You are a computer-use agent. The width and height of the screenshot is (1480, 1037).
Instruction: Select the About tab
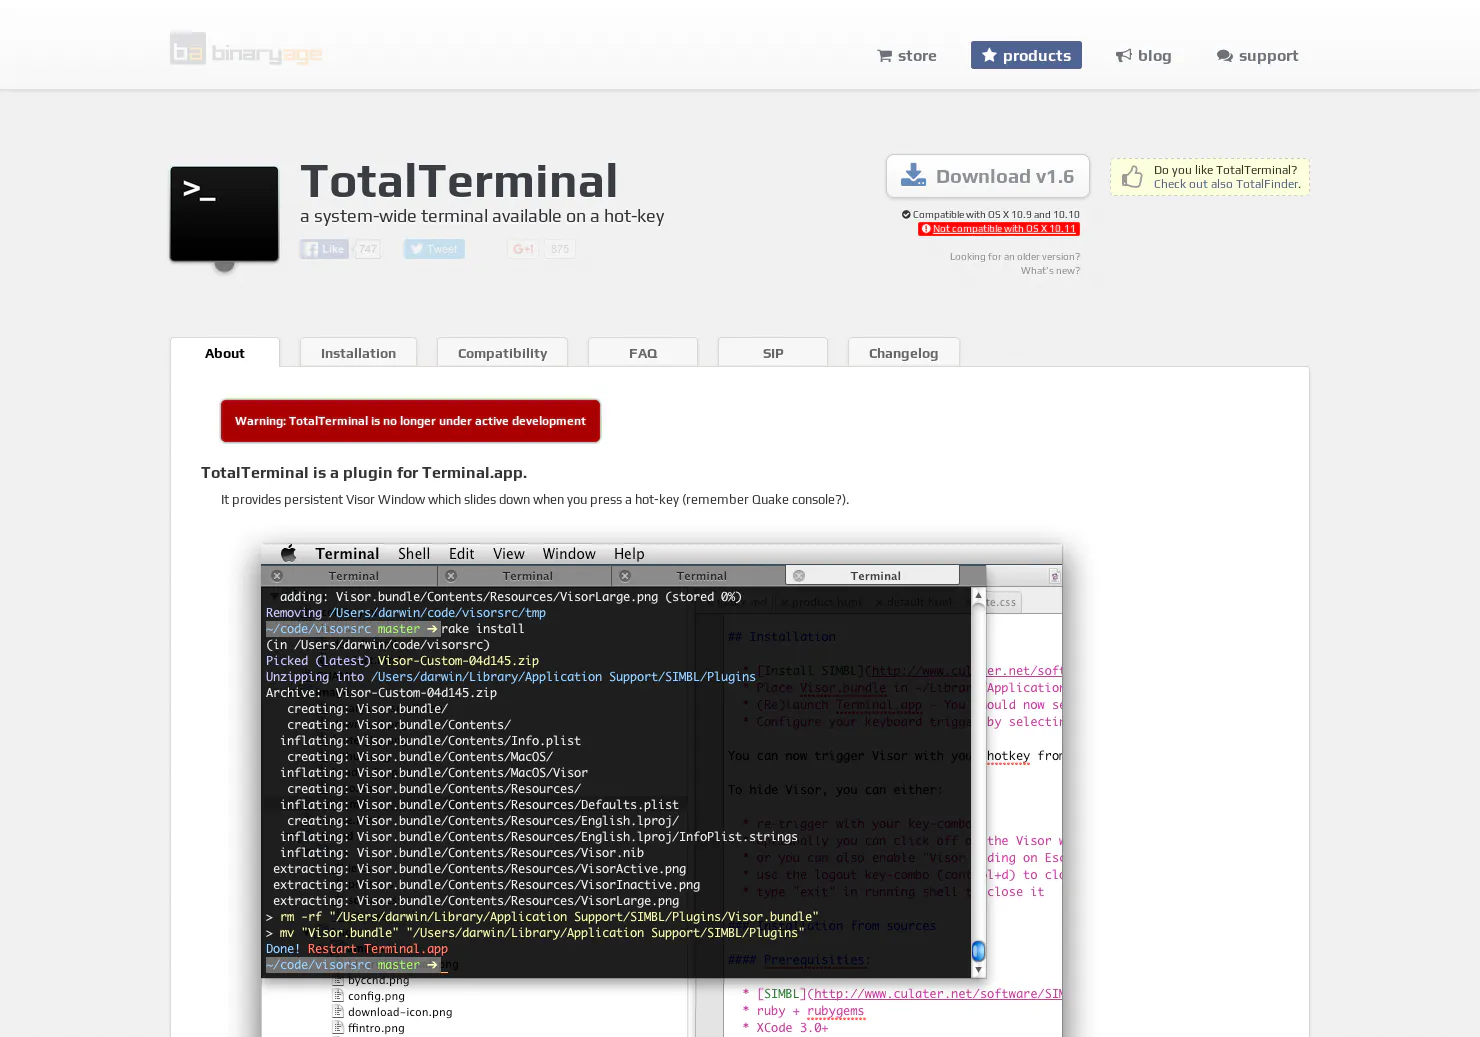tap(225, 353)
